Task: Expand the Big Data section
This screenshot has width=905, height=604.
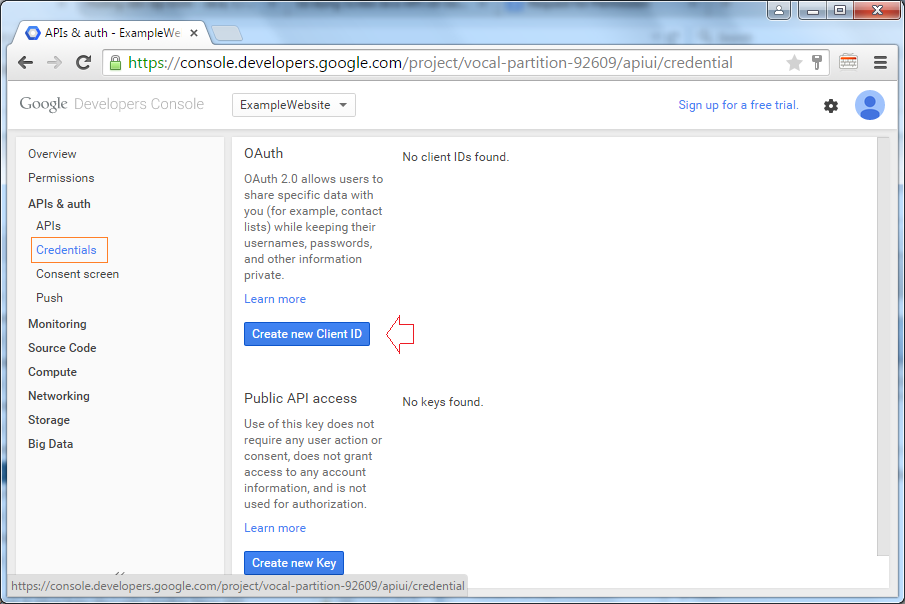Action: [51, 444]
